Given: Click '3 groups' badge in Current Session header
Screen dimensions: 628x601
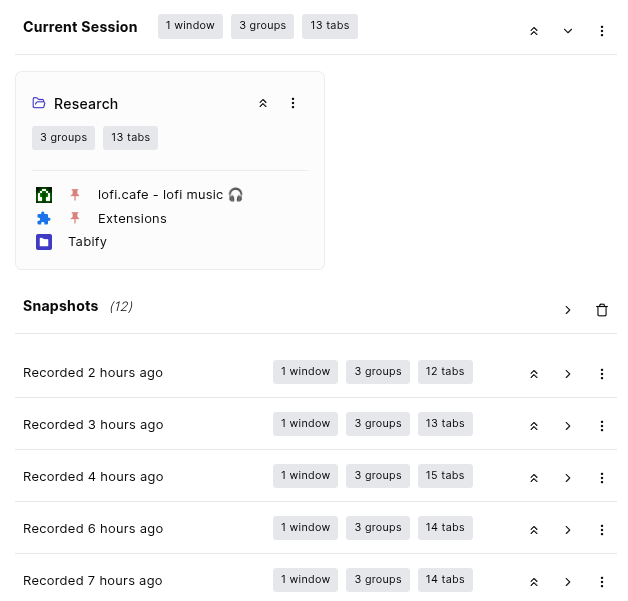Looking at the screenshot, I should point(262,26).
